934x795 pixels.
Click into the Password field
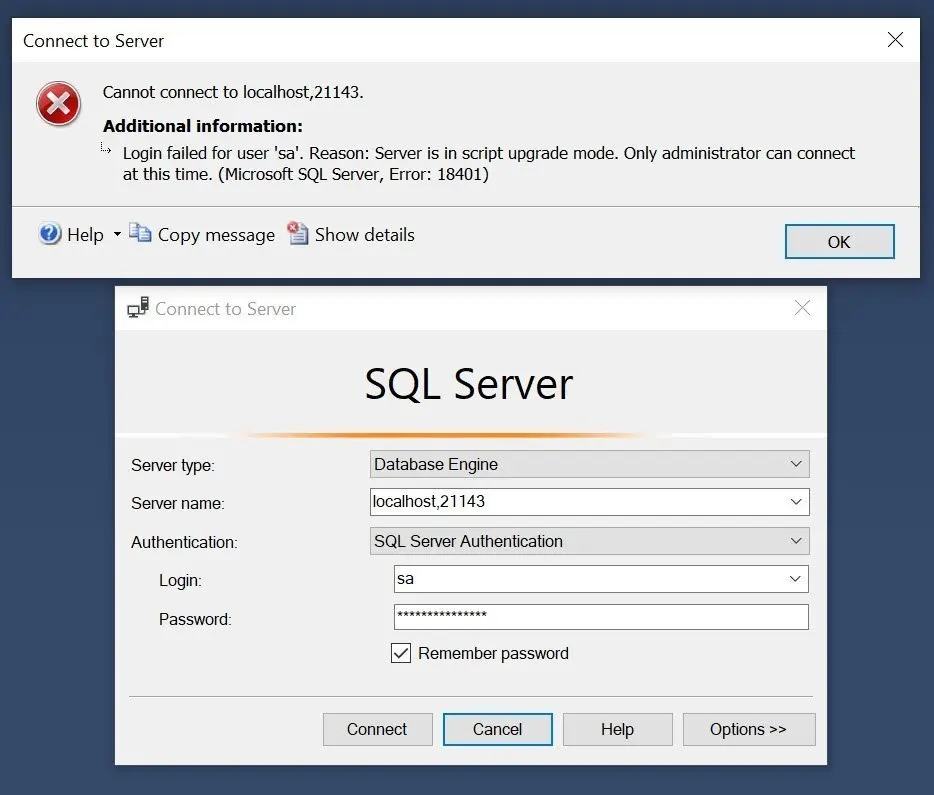(x=601, y=617)
